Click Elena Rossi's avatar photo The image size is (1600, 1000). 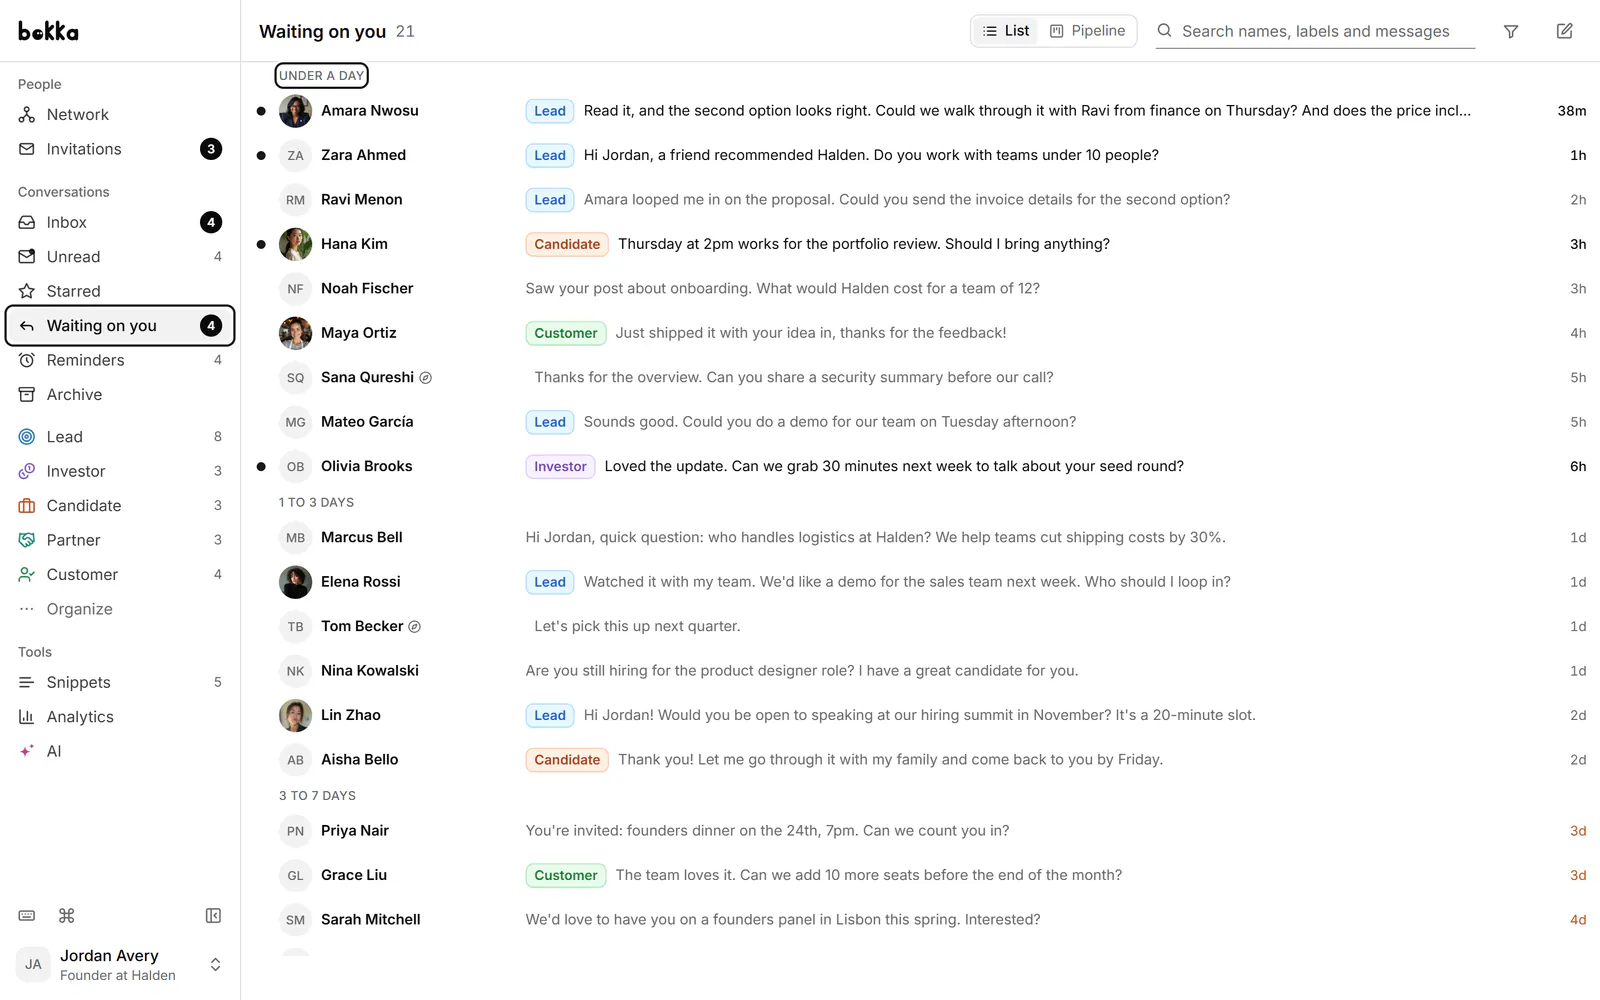tap(295, 582)
